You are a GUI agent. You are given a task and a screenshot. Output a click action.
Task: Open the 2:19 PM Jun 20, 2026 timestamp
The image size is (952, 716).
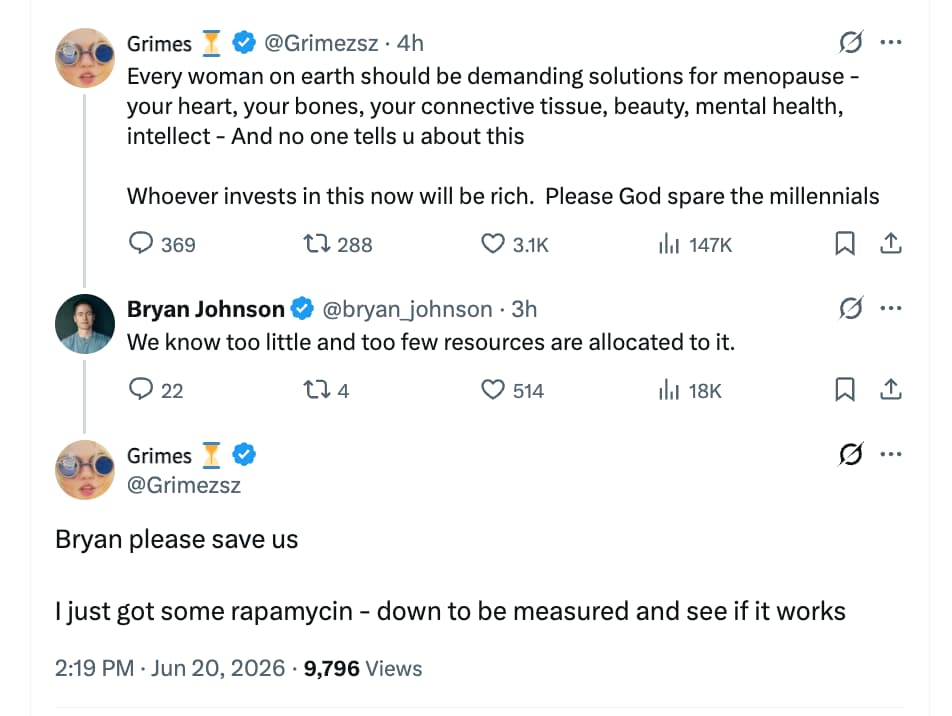coord(169,668)
